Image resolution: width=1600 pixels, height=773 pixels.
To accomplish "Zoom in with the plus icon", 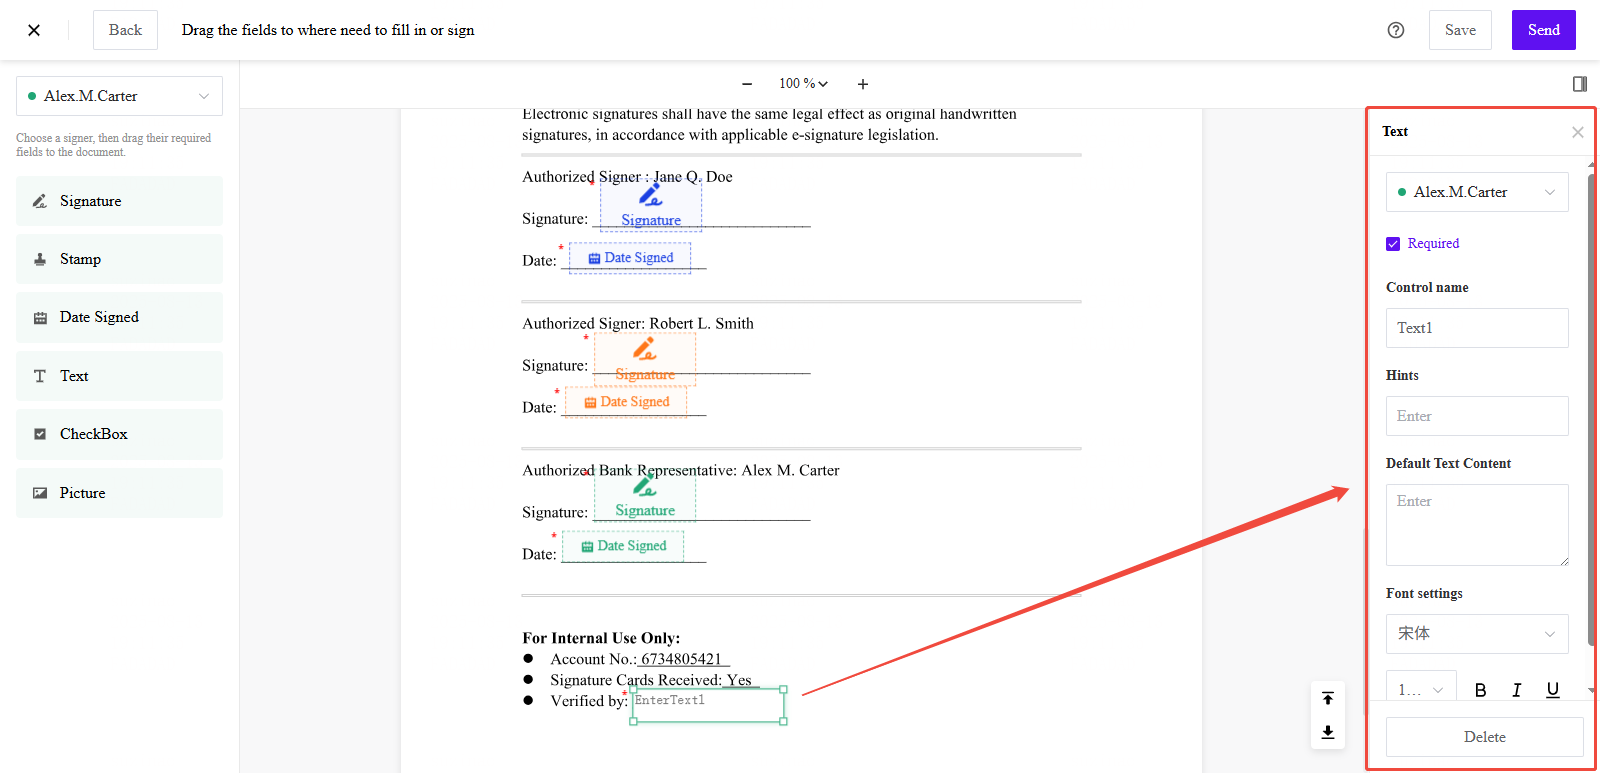I will [x=863, y=84].
